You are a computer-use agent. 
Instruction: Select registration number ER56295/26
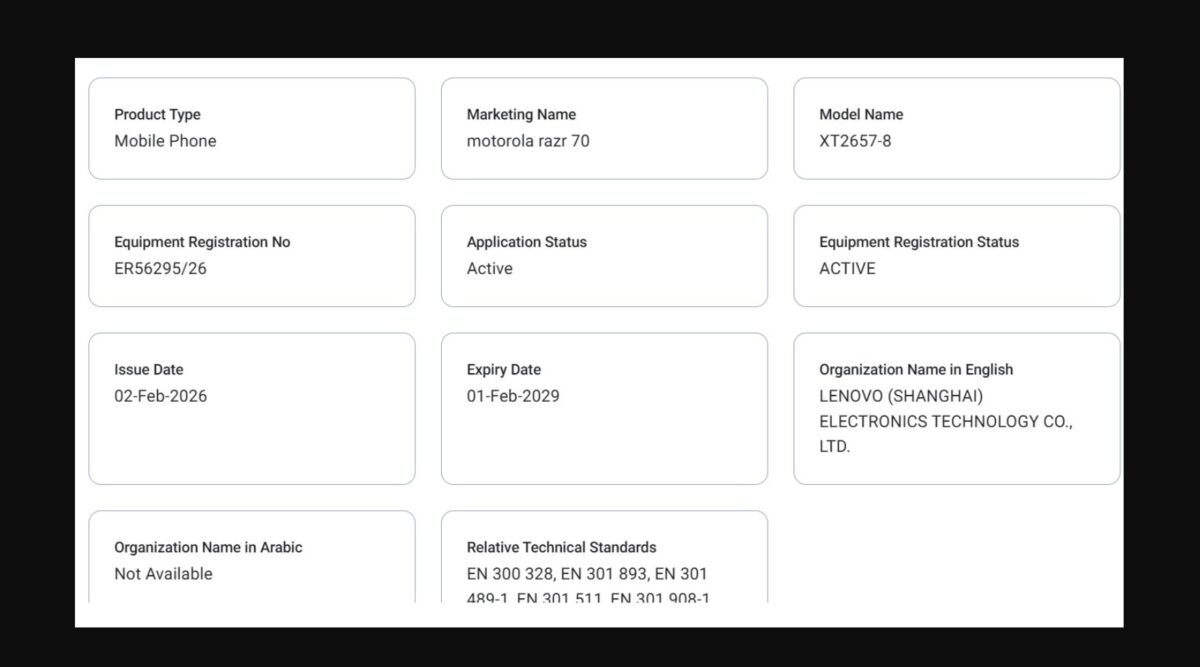click(160, 268)
